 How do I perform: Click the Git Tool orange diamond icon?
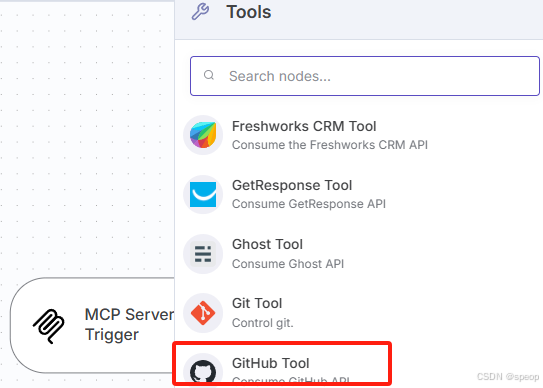(203, 313)
